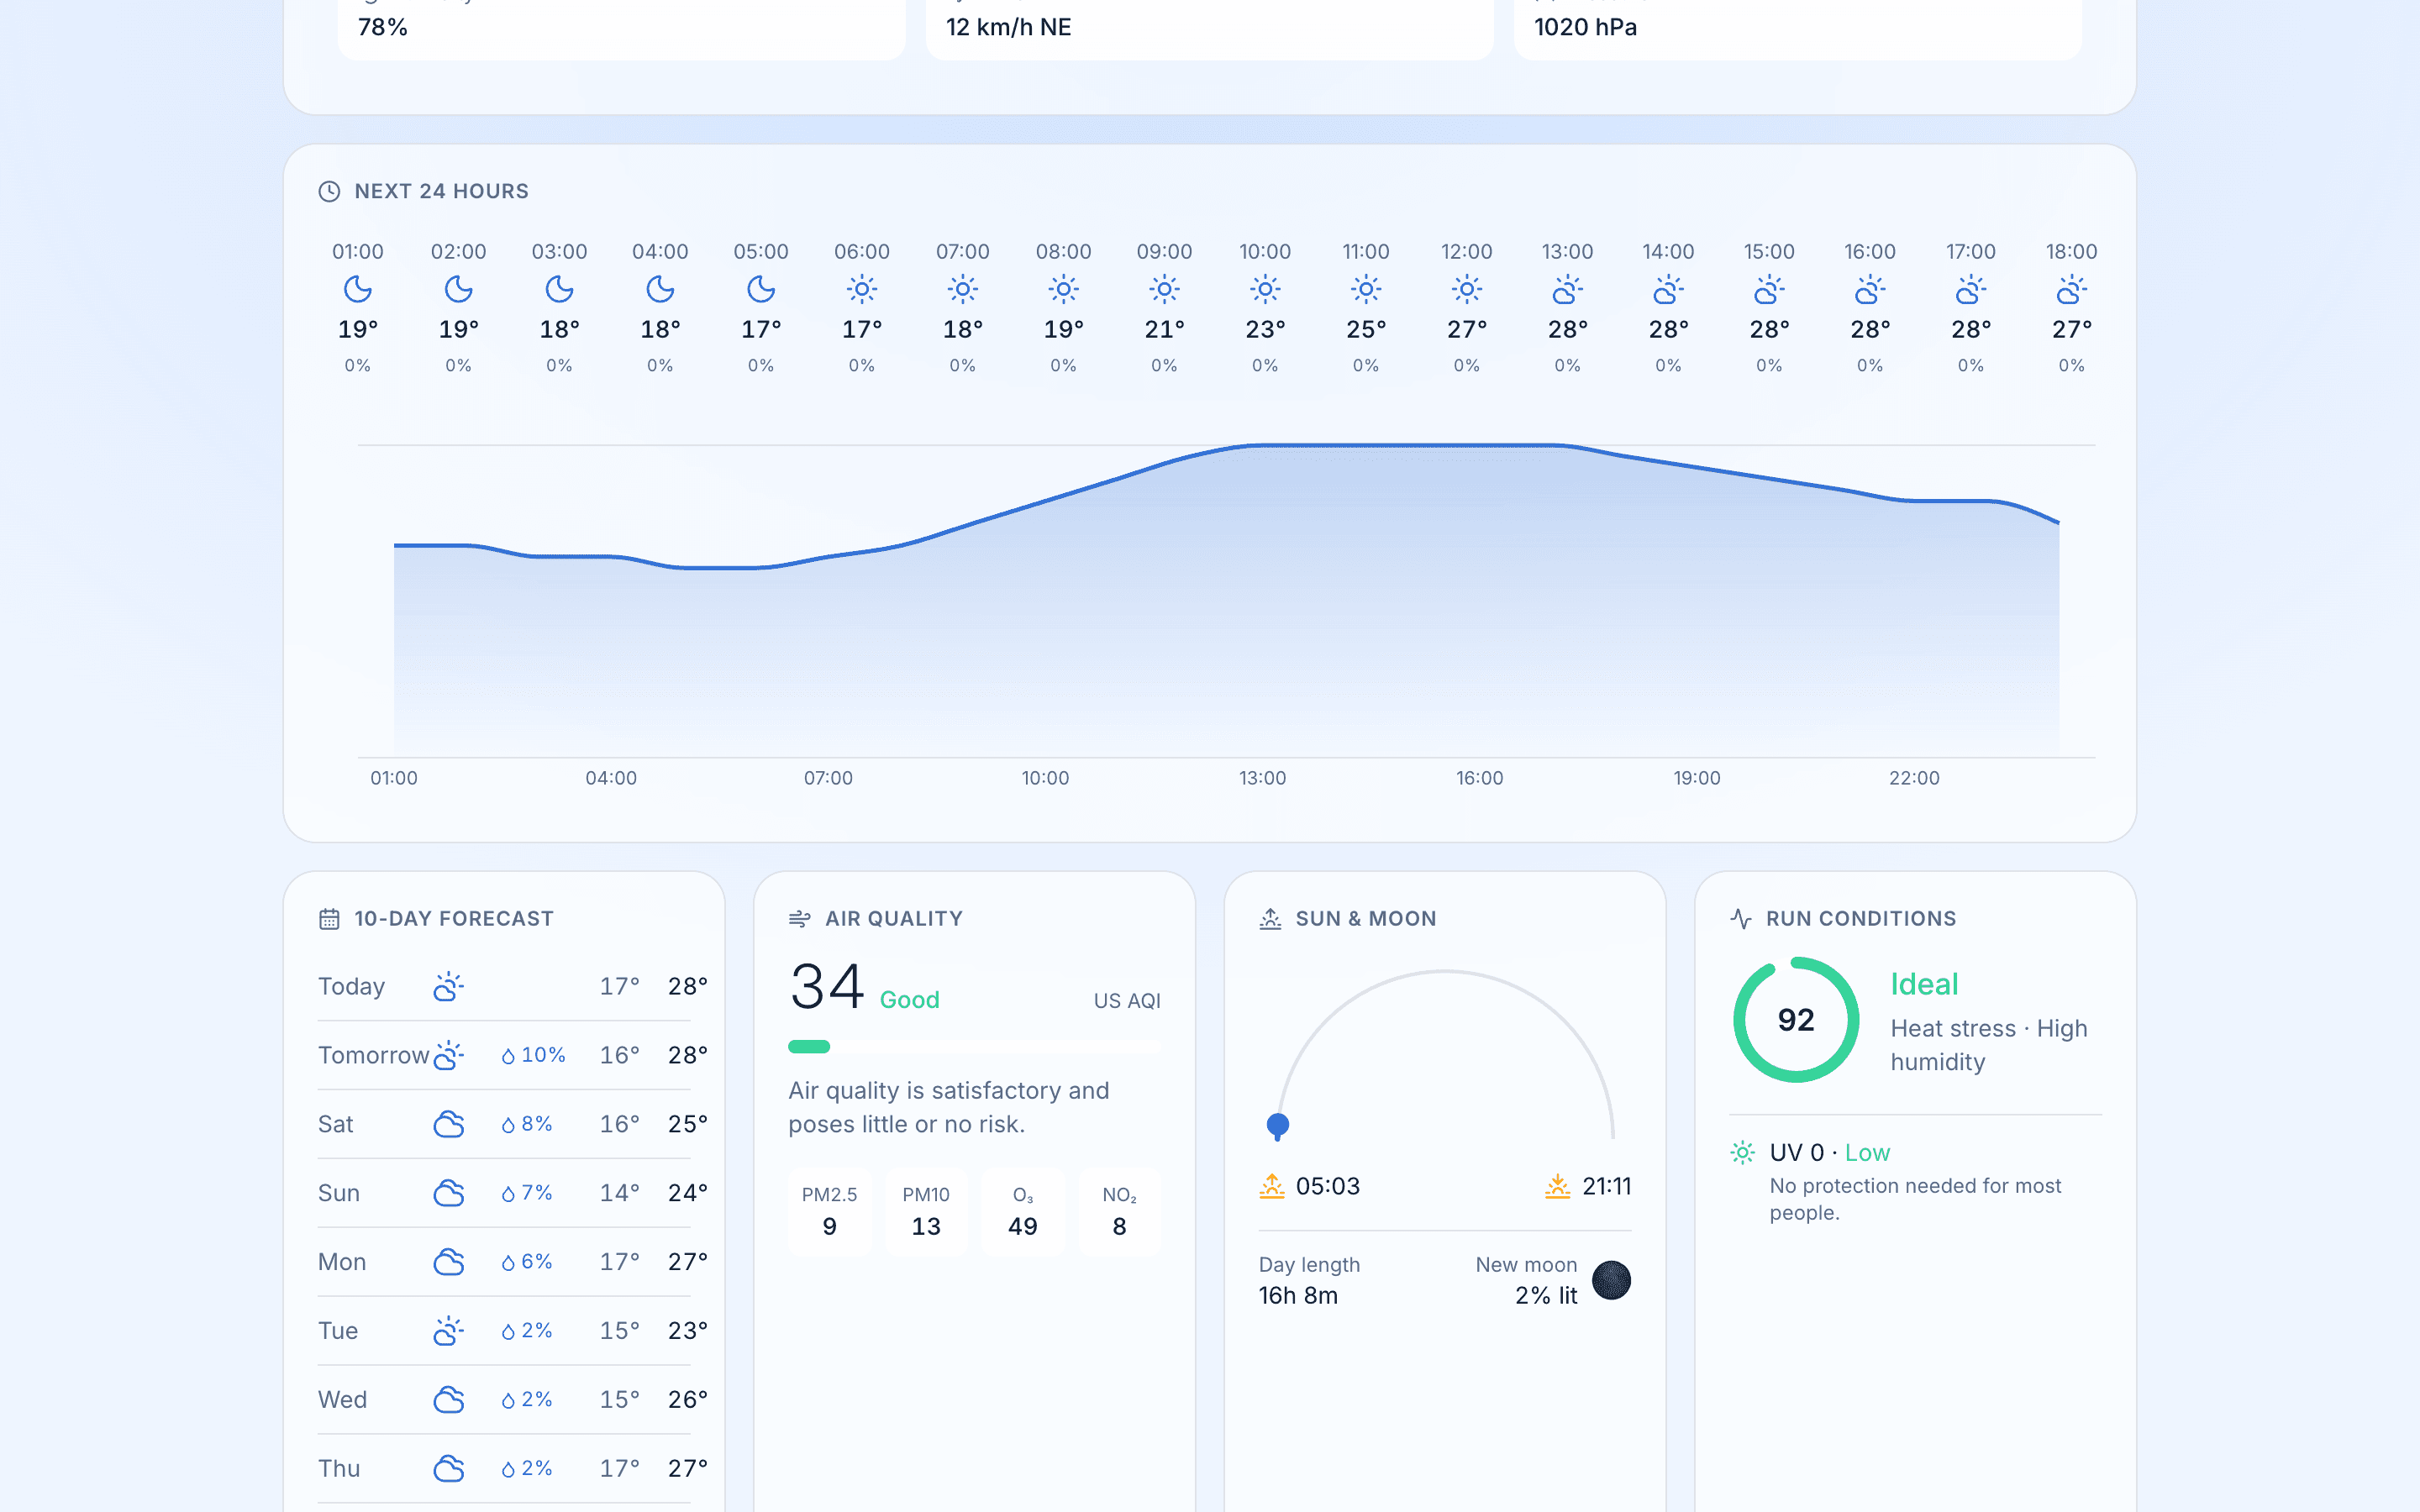Screen dimensions: 2420x1512
Task: Click the wind icon beside Air Quality
Action: point(800,918)
